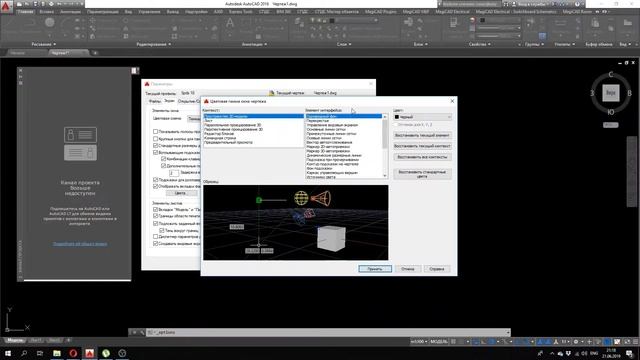The width and height of the screenshot is (640, 360).
Task: Click the ViewCube top face
Action: [x=610, y=93]
